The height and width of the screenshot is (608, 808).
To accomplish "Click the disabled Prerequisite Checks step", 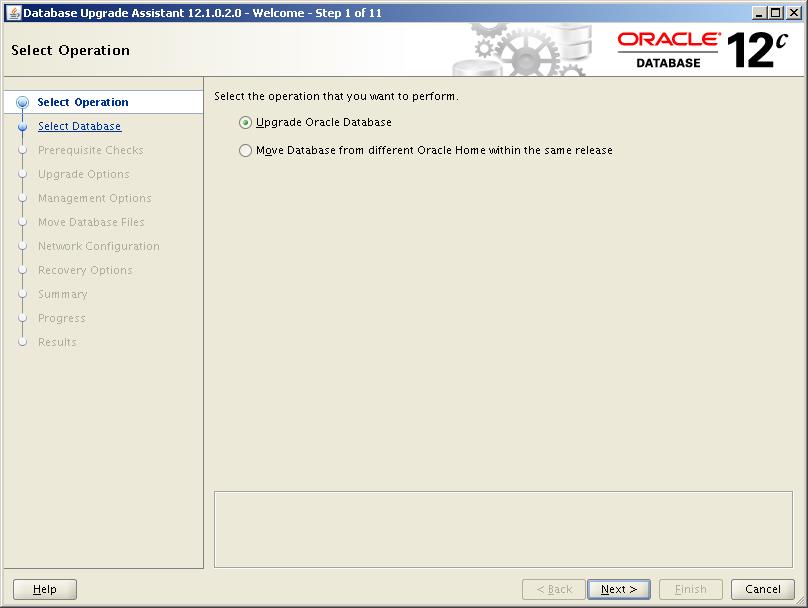I will coord(91,150).
